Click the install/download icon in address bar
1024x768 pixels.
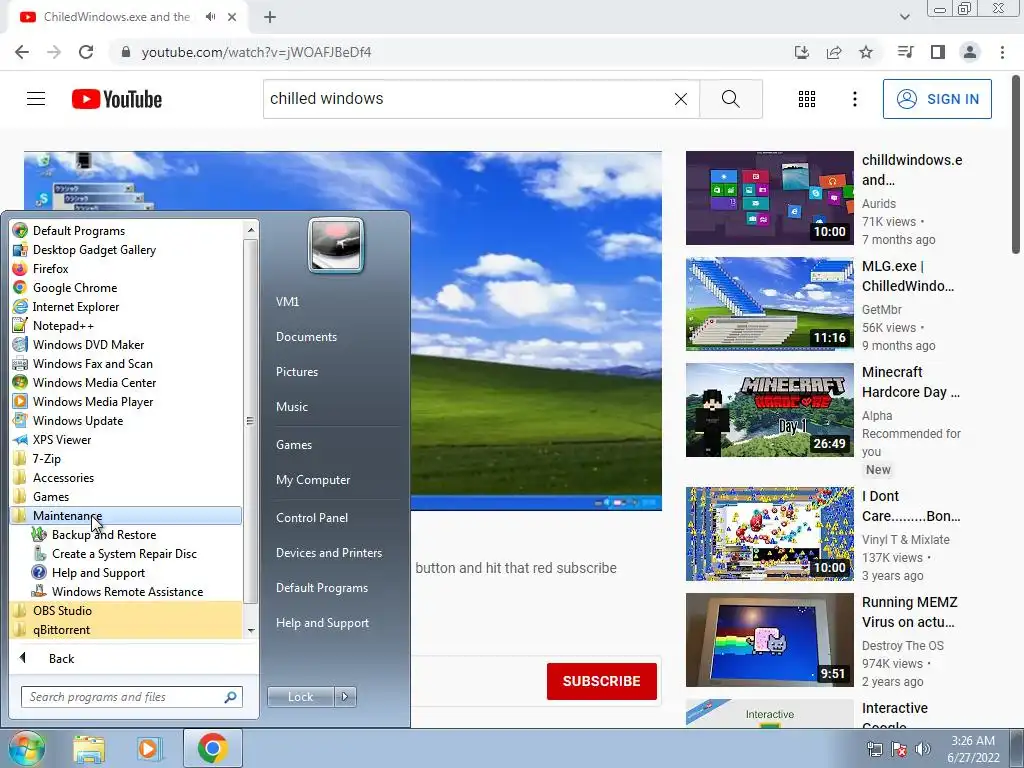(802, 52)
